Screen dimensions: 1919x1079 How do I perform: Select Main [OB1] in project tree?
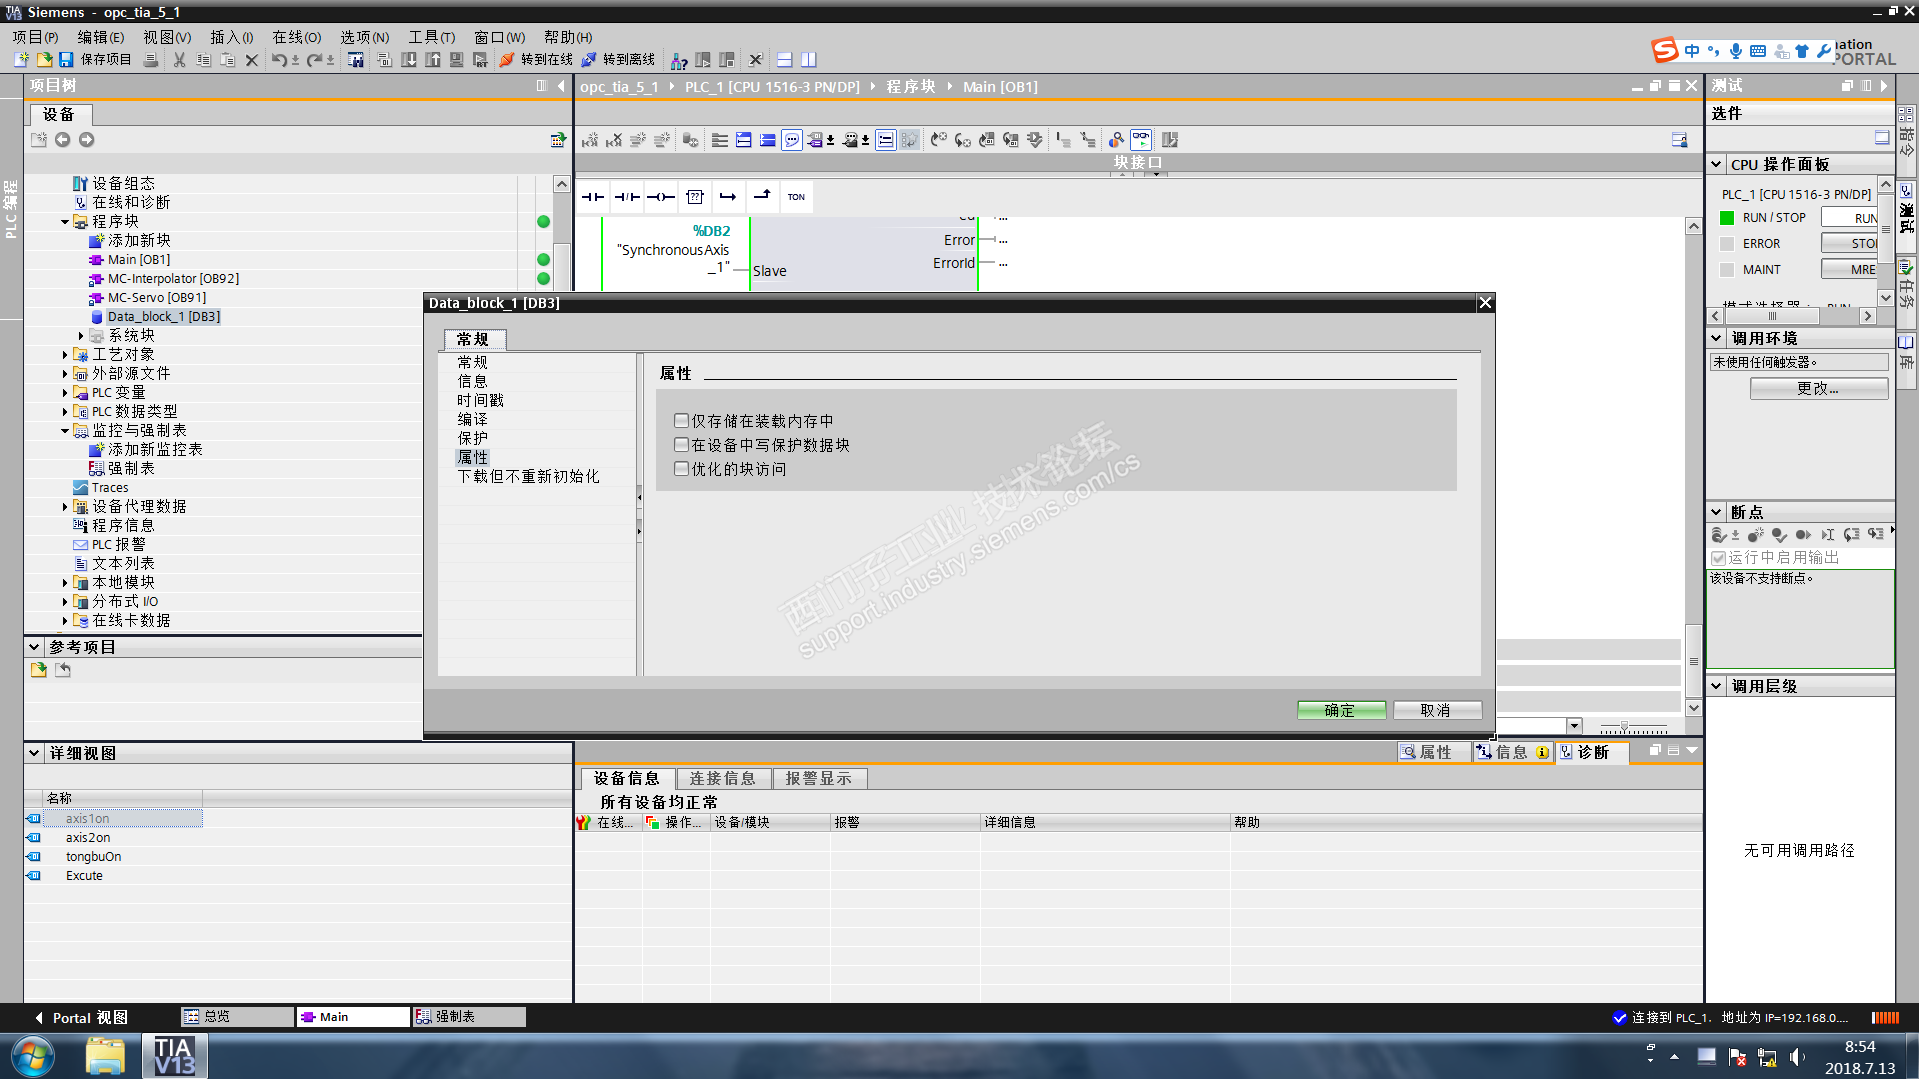(x=139, y=260)
